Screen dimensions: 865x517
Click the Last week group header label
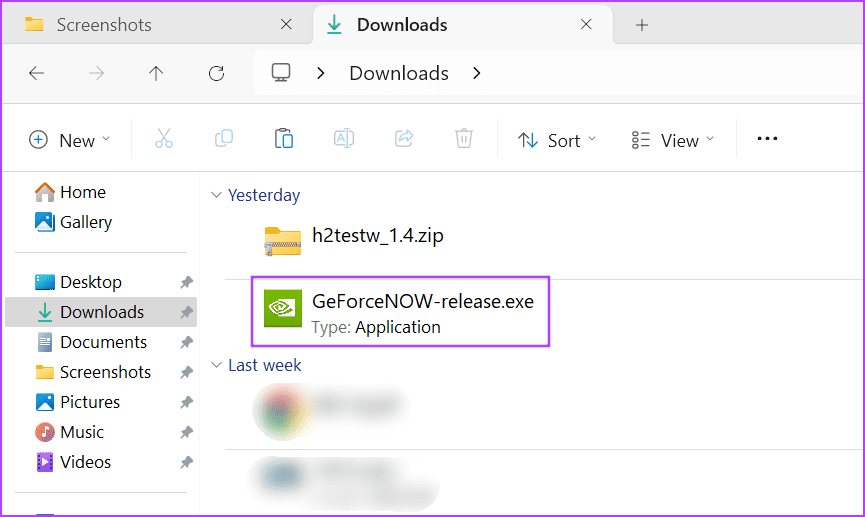[265, 365]
